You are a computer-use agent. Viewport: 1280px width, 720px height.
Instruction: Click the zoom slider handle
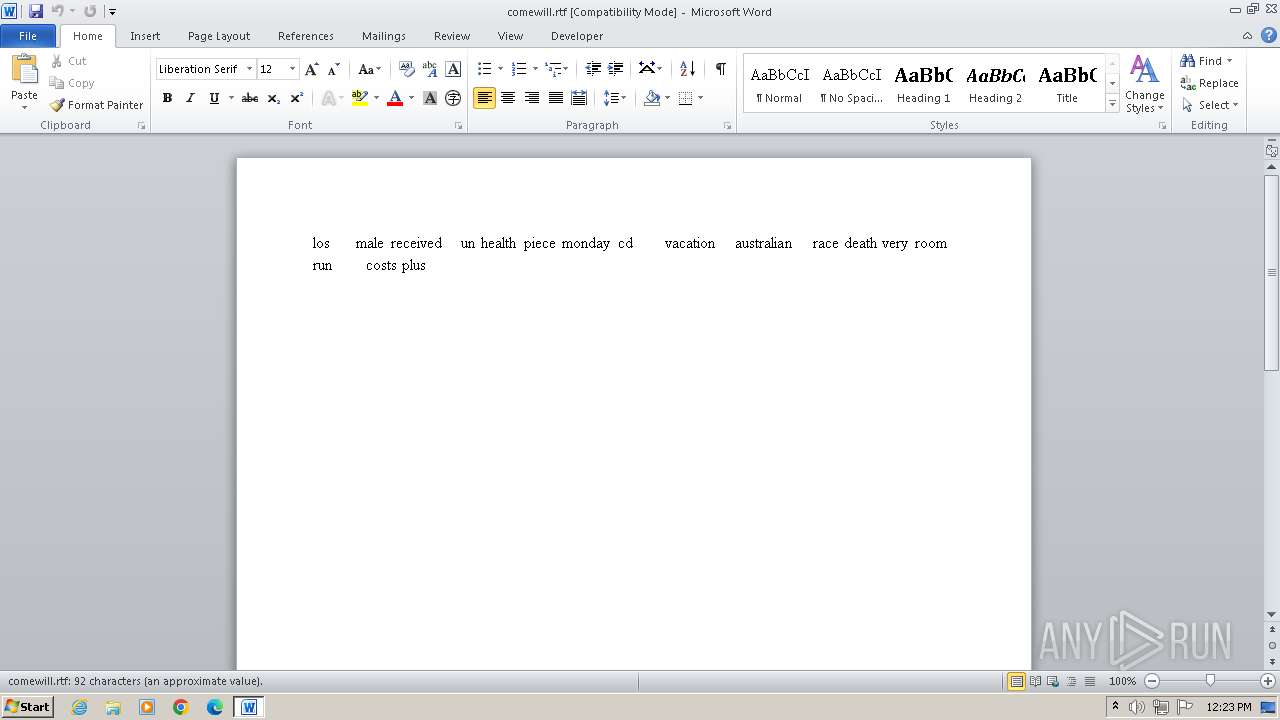coord(1210,681)
